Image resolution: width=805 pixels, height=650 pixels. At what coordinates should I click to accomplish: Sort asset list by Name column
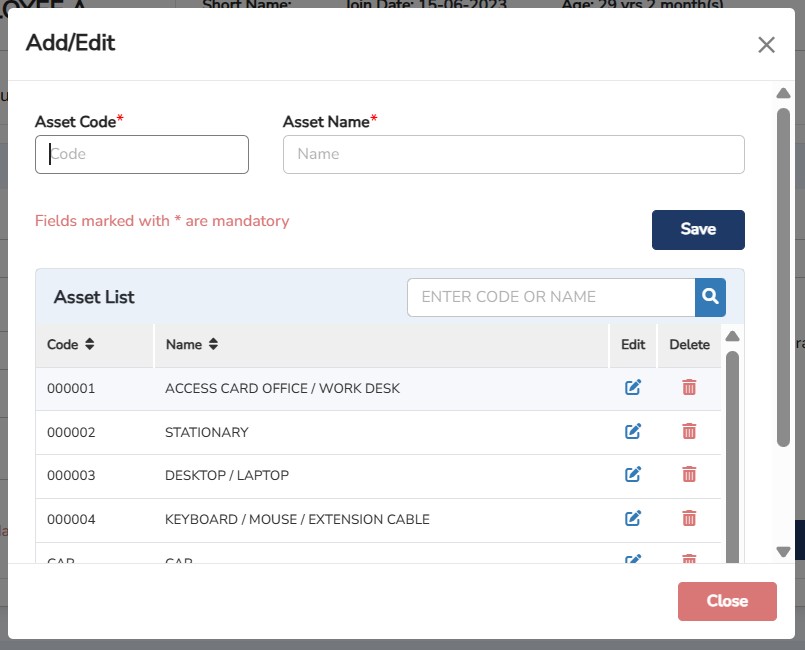213,345
